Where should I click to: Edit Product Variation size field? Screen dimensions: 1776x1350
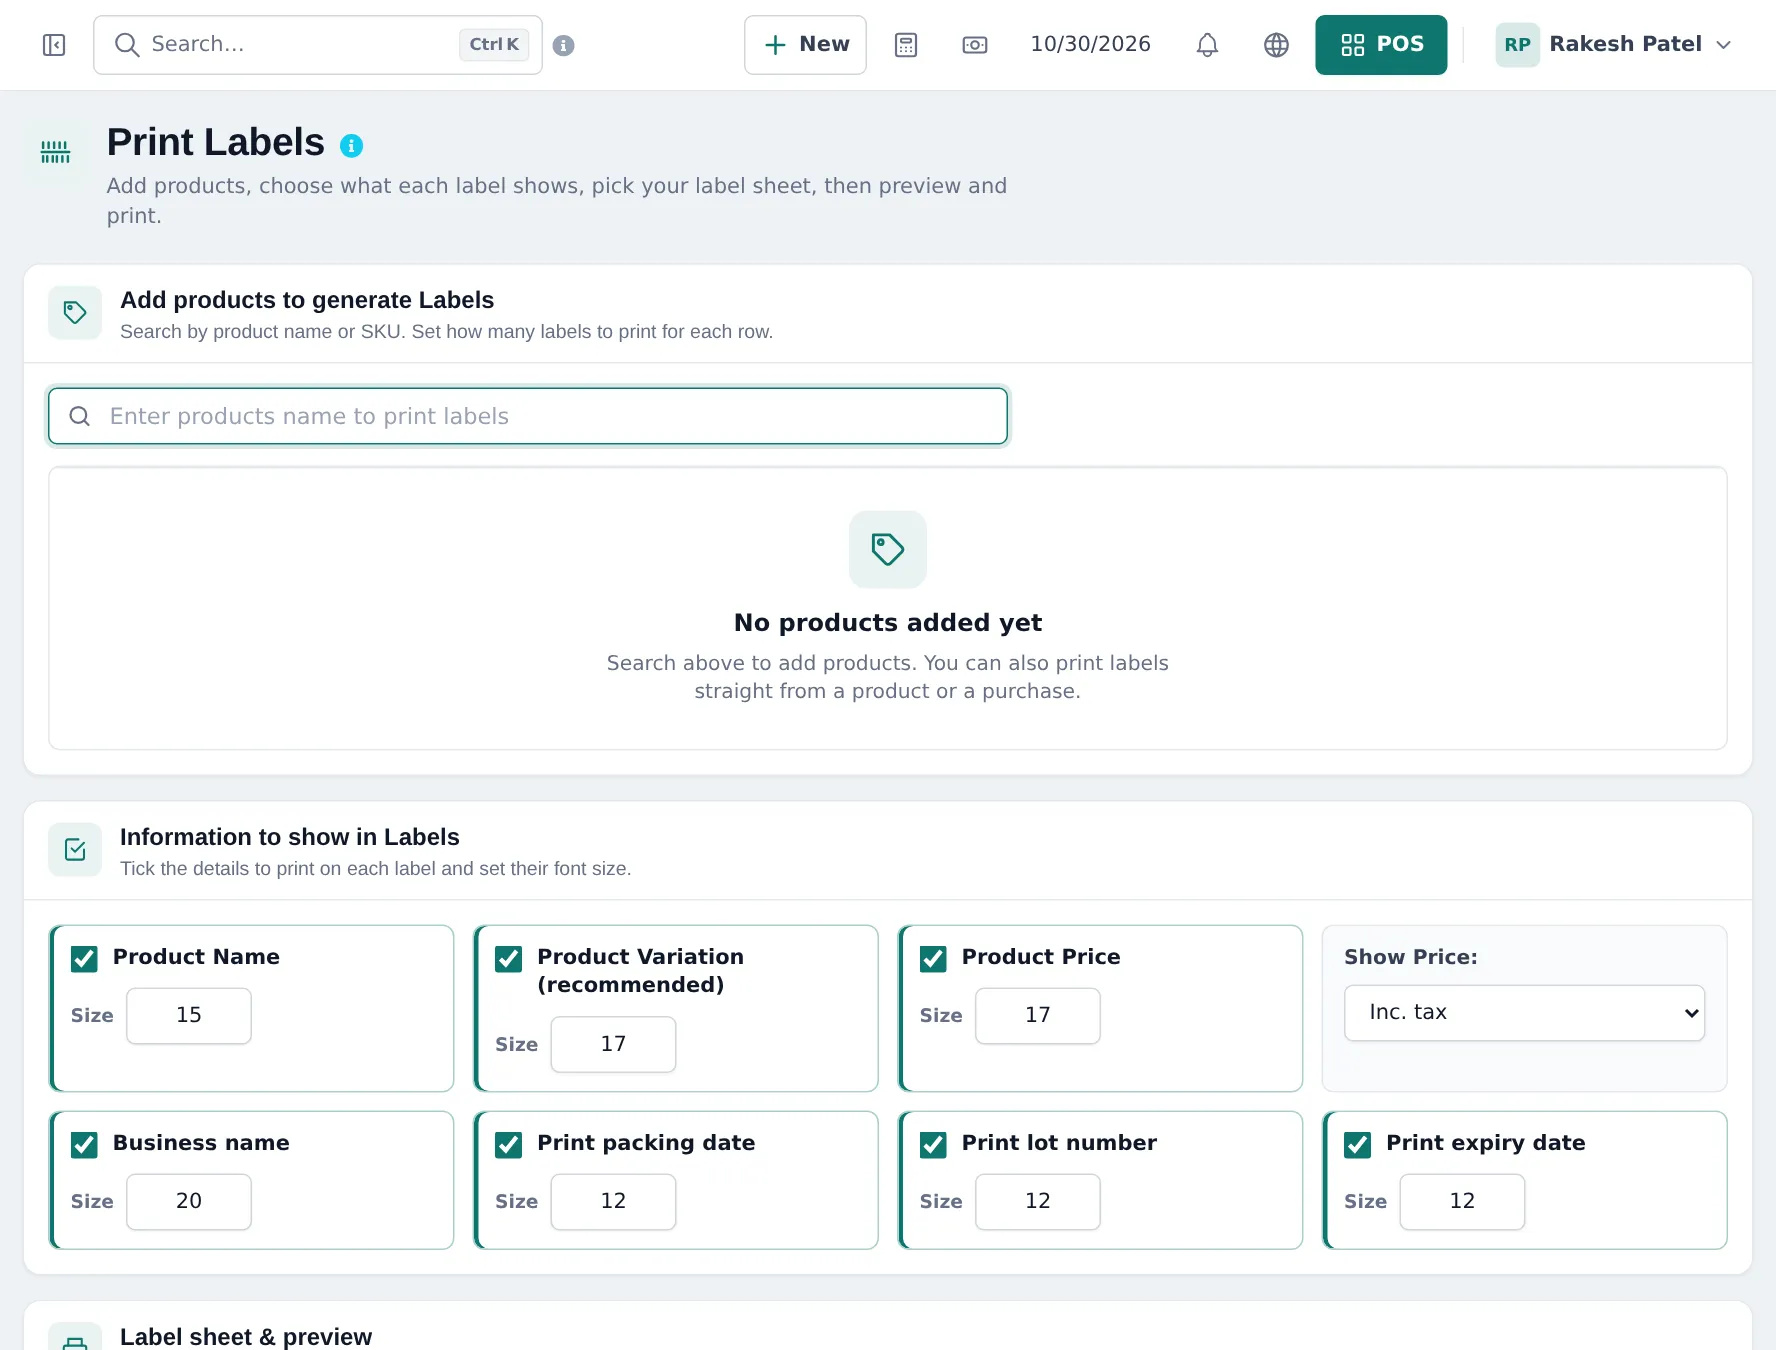click(x=613, y=1045)
